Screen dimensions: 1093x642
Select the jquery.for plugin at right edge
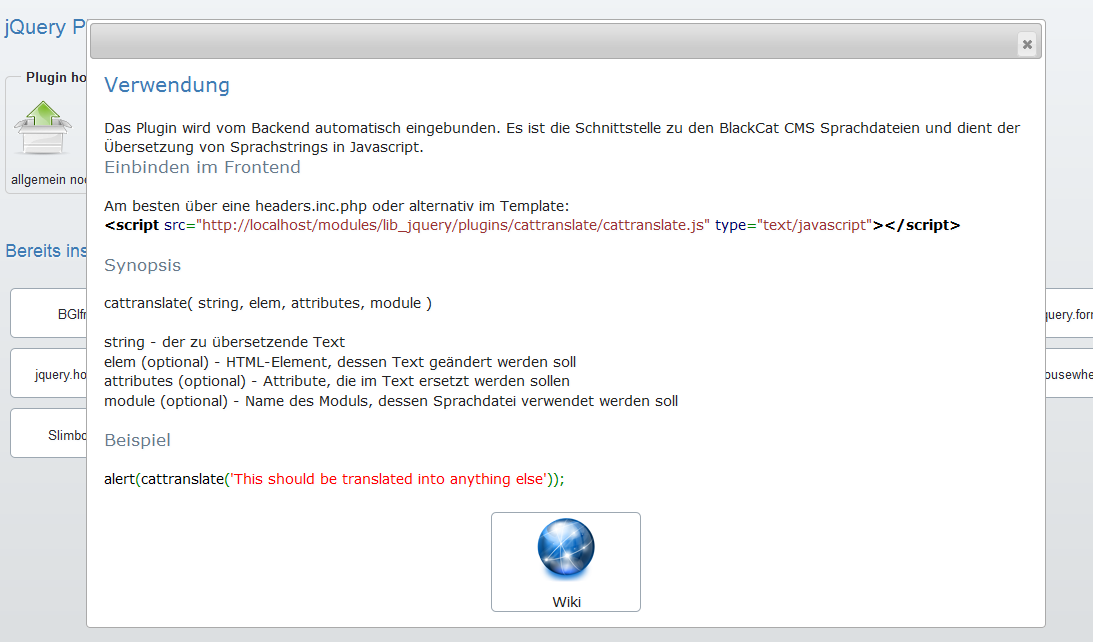click(x=1068, y=314)
